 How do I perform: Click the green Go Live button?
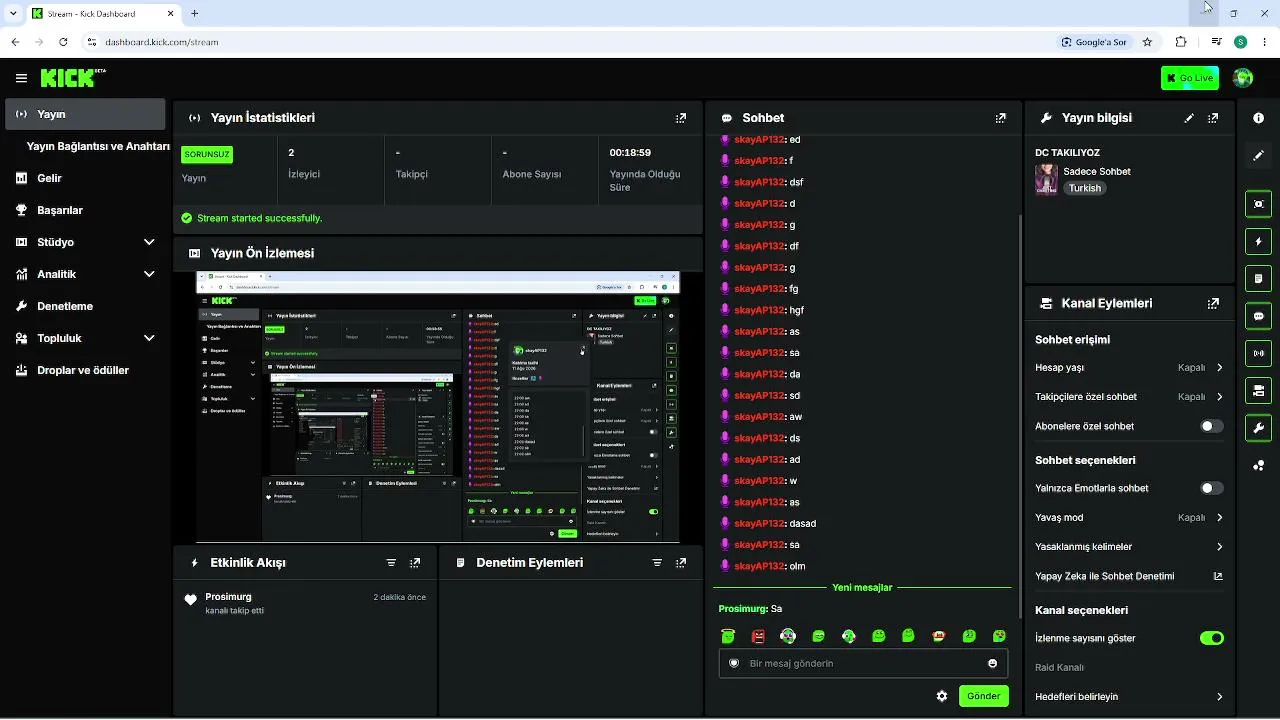coord(1189,78)
